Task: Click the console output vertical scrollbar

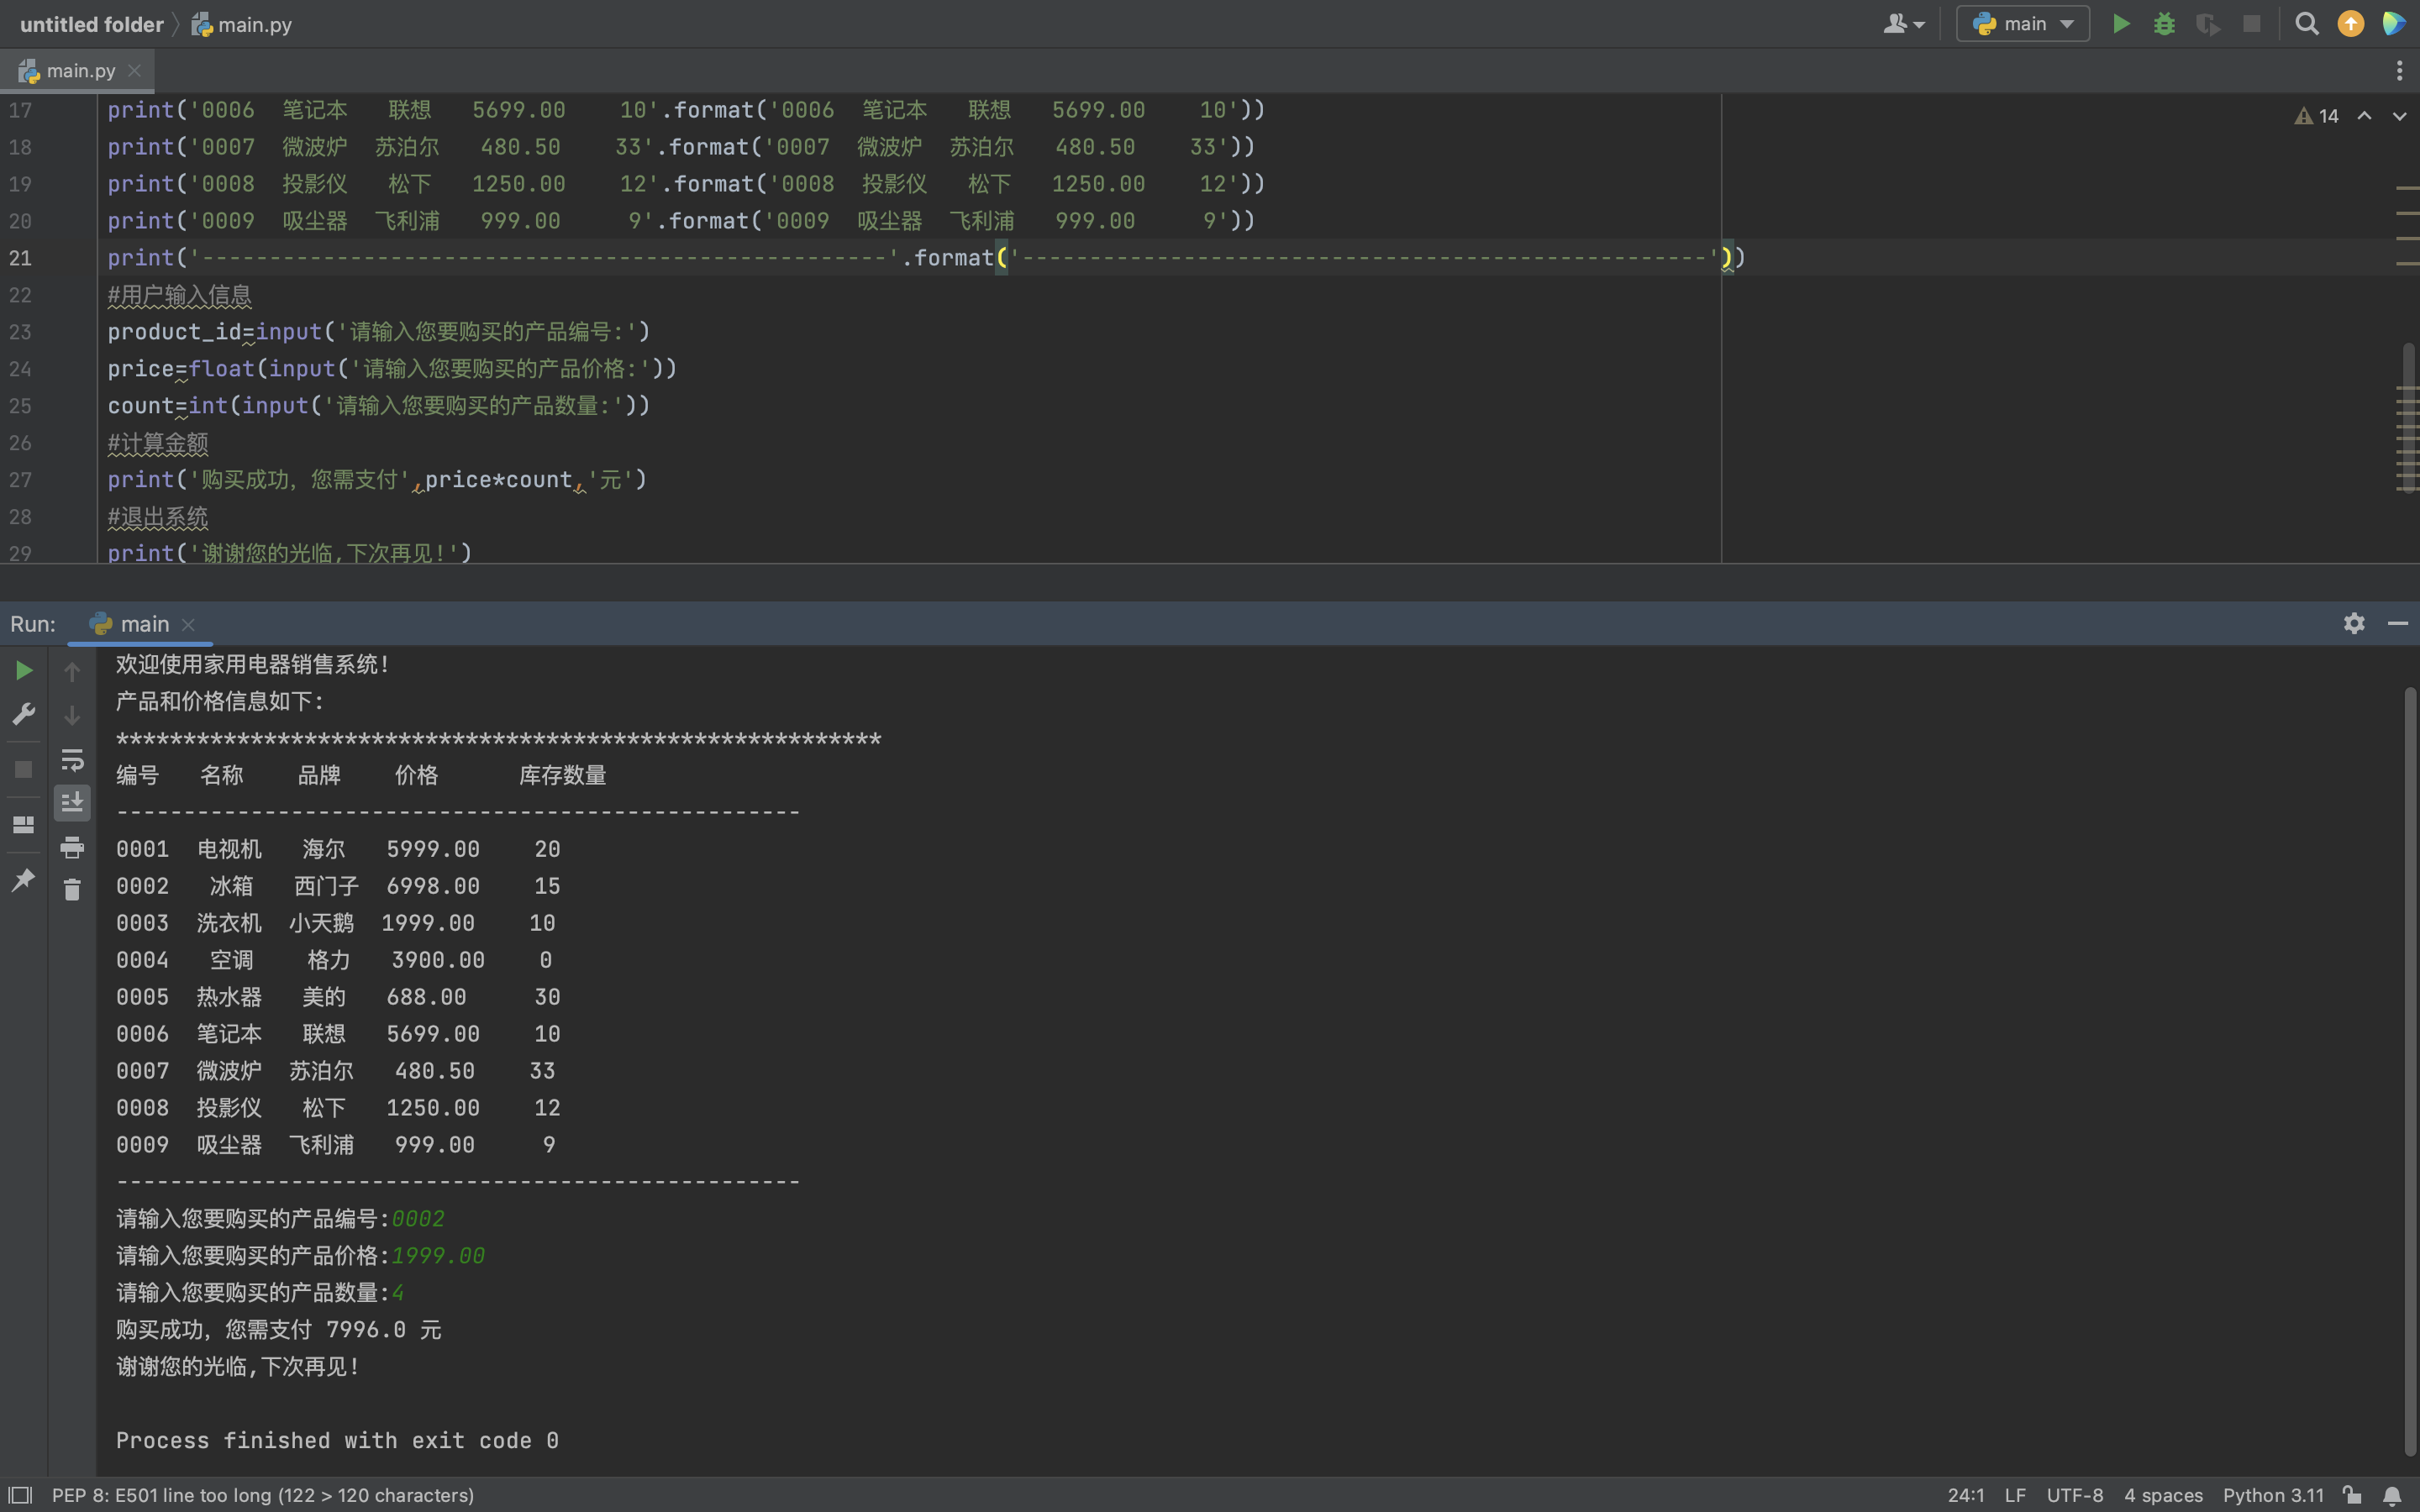Action: [x=2409, y=1070]
